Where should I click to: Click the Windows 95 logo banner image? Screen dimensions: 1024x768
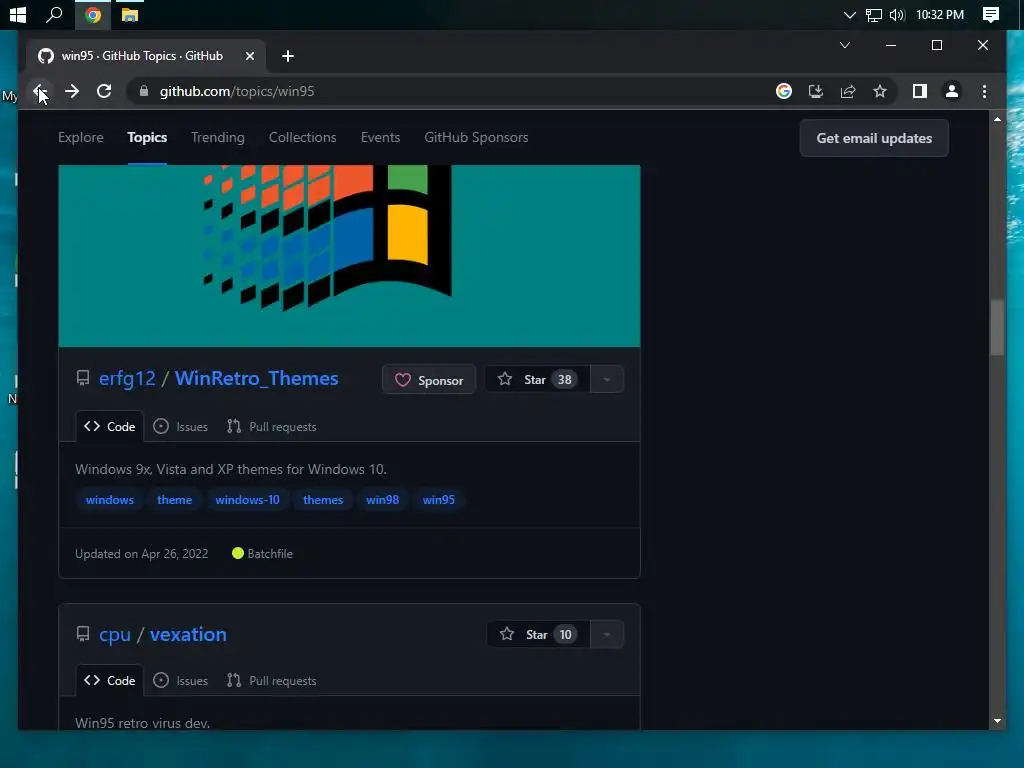point(349,255)
